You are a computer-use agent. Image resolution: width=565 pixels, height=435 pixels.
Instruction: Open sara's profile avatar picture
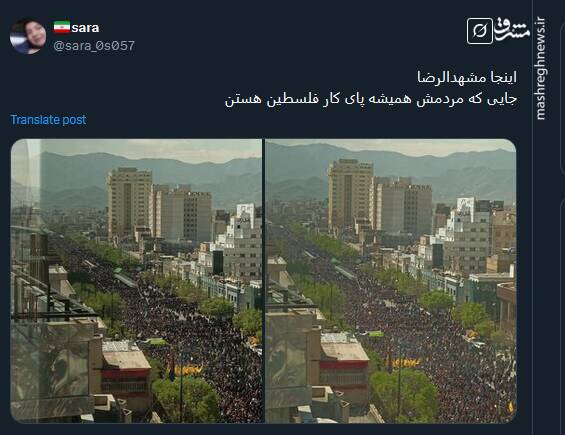pos(28,36)
